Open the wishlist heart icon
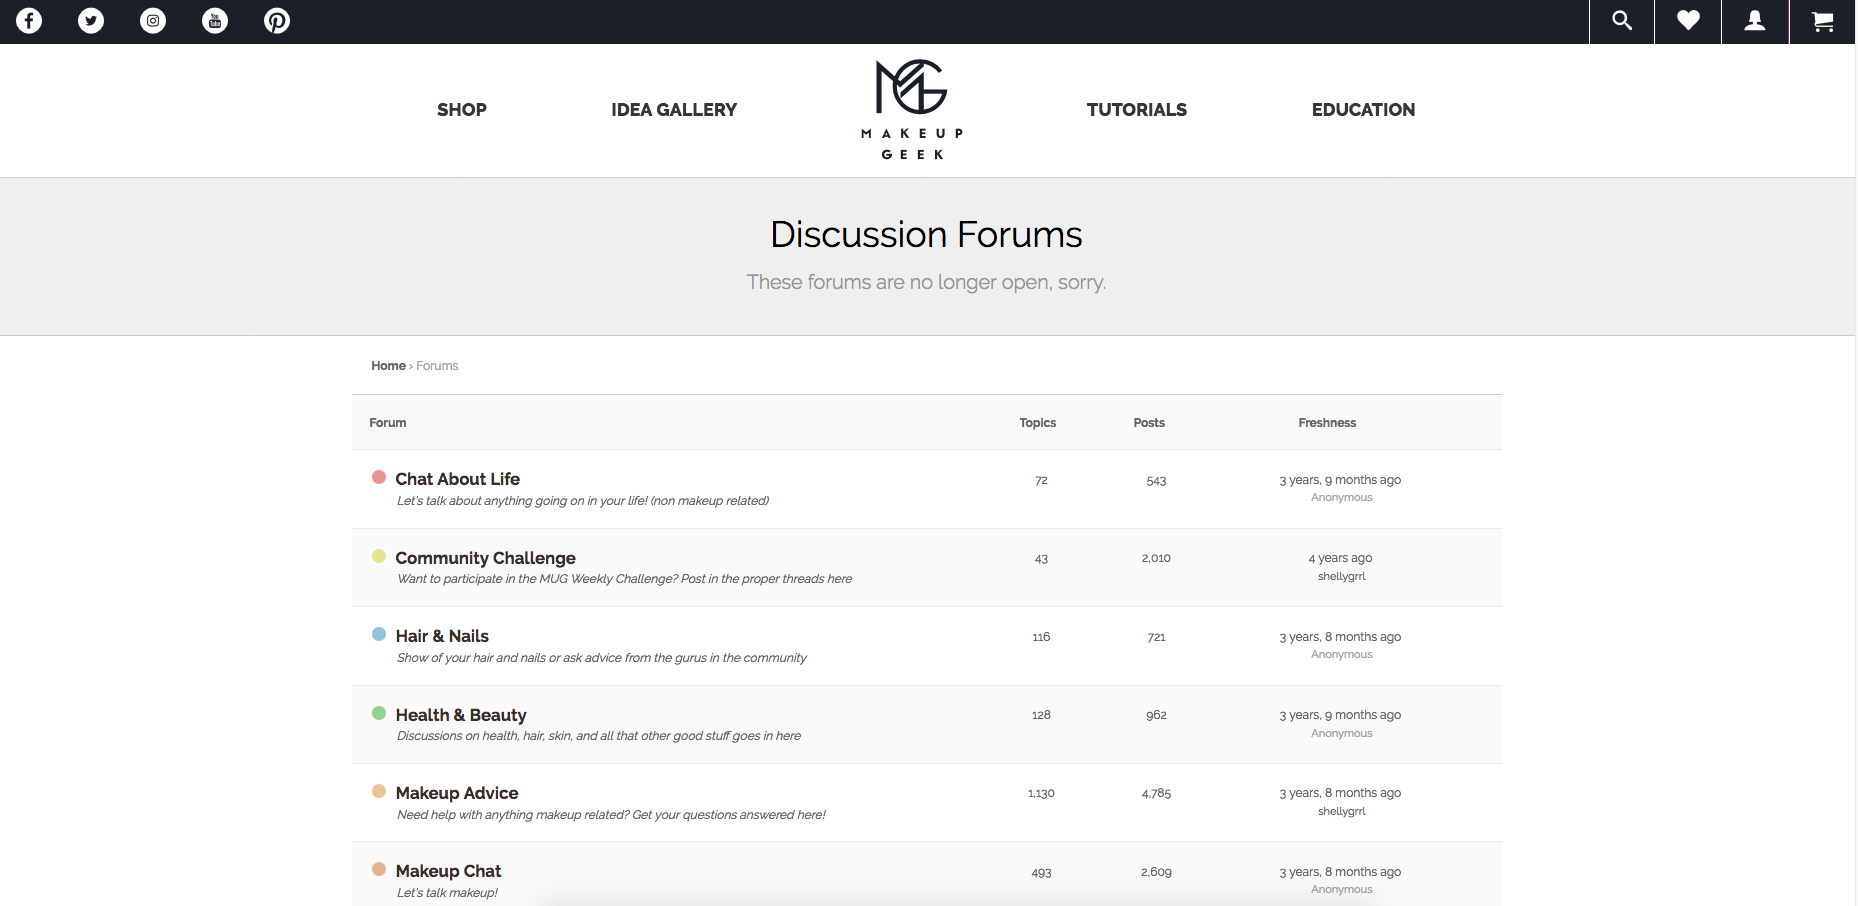 tap(1688, 20)
